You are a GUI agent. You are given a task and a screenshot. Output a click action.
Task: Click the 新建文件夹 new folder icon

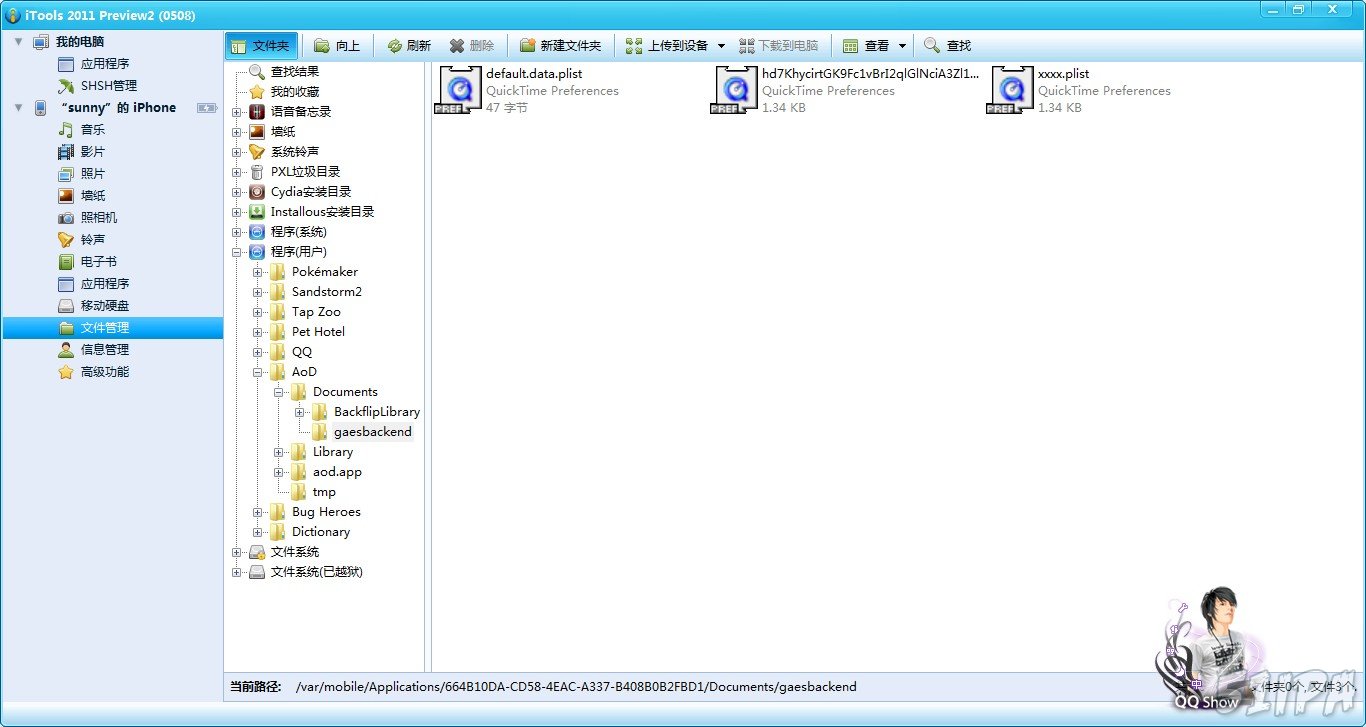527,46
